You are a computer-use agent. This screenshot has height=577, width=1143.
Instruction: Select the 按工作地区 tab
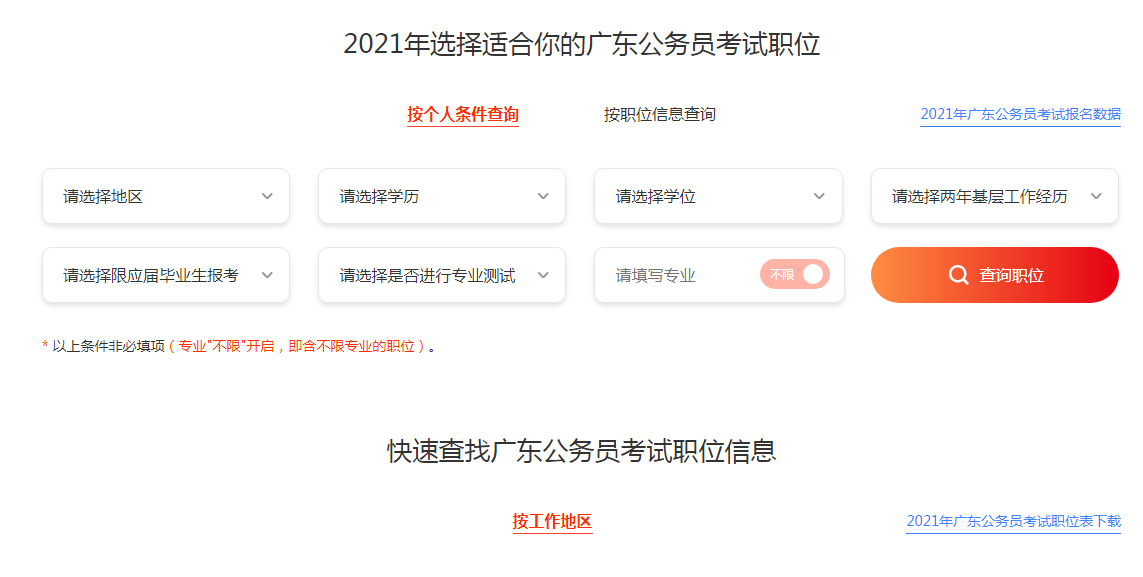tap(552, 521)
